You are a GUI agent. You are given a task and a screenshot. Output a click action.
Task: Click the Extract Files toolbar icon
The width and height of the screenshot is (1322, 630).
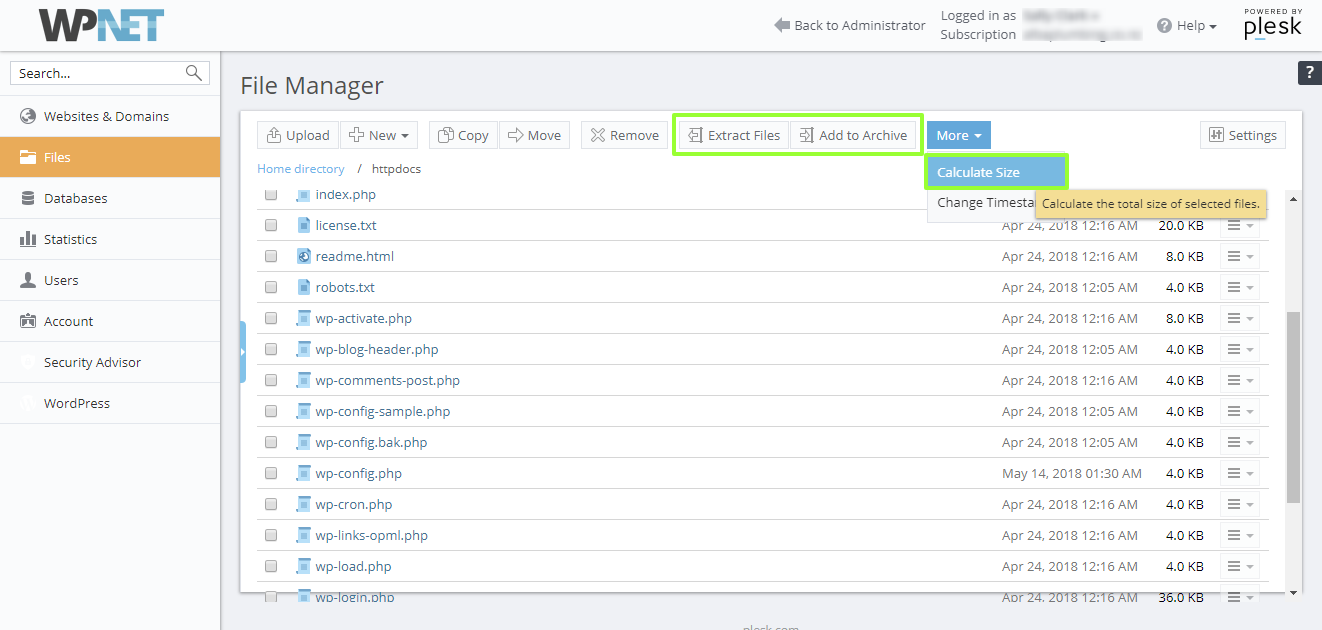(696, 135)
